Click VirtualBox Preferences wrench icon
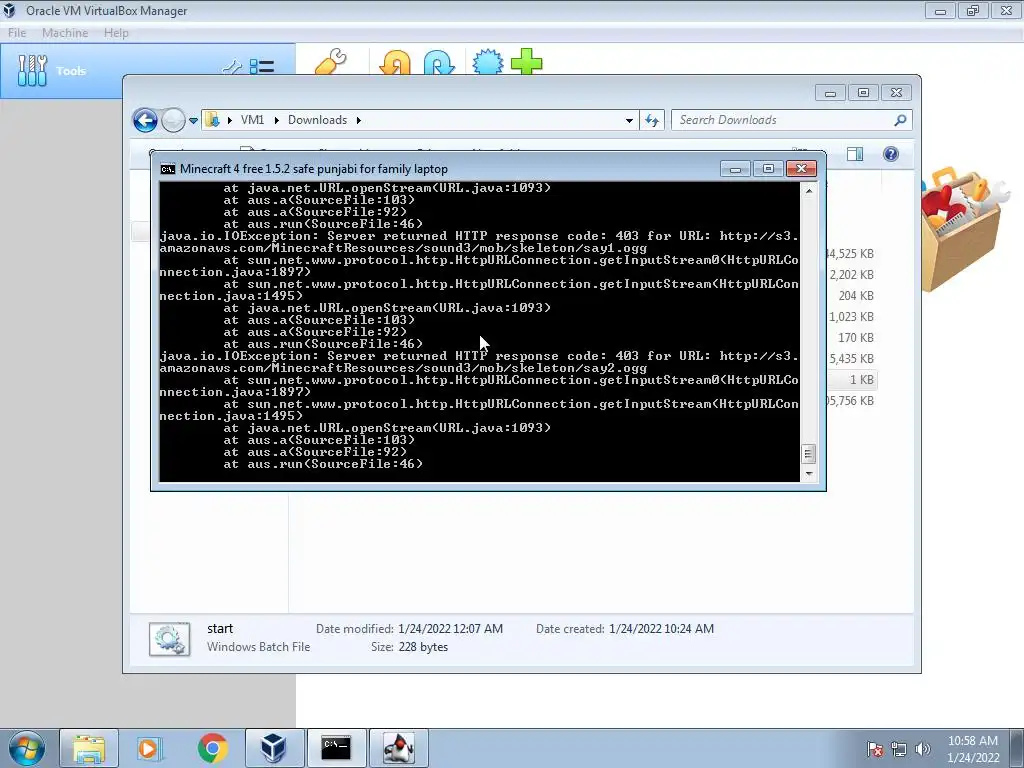 coord(331,63)
